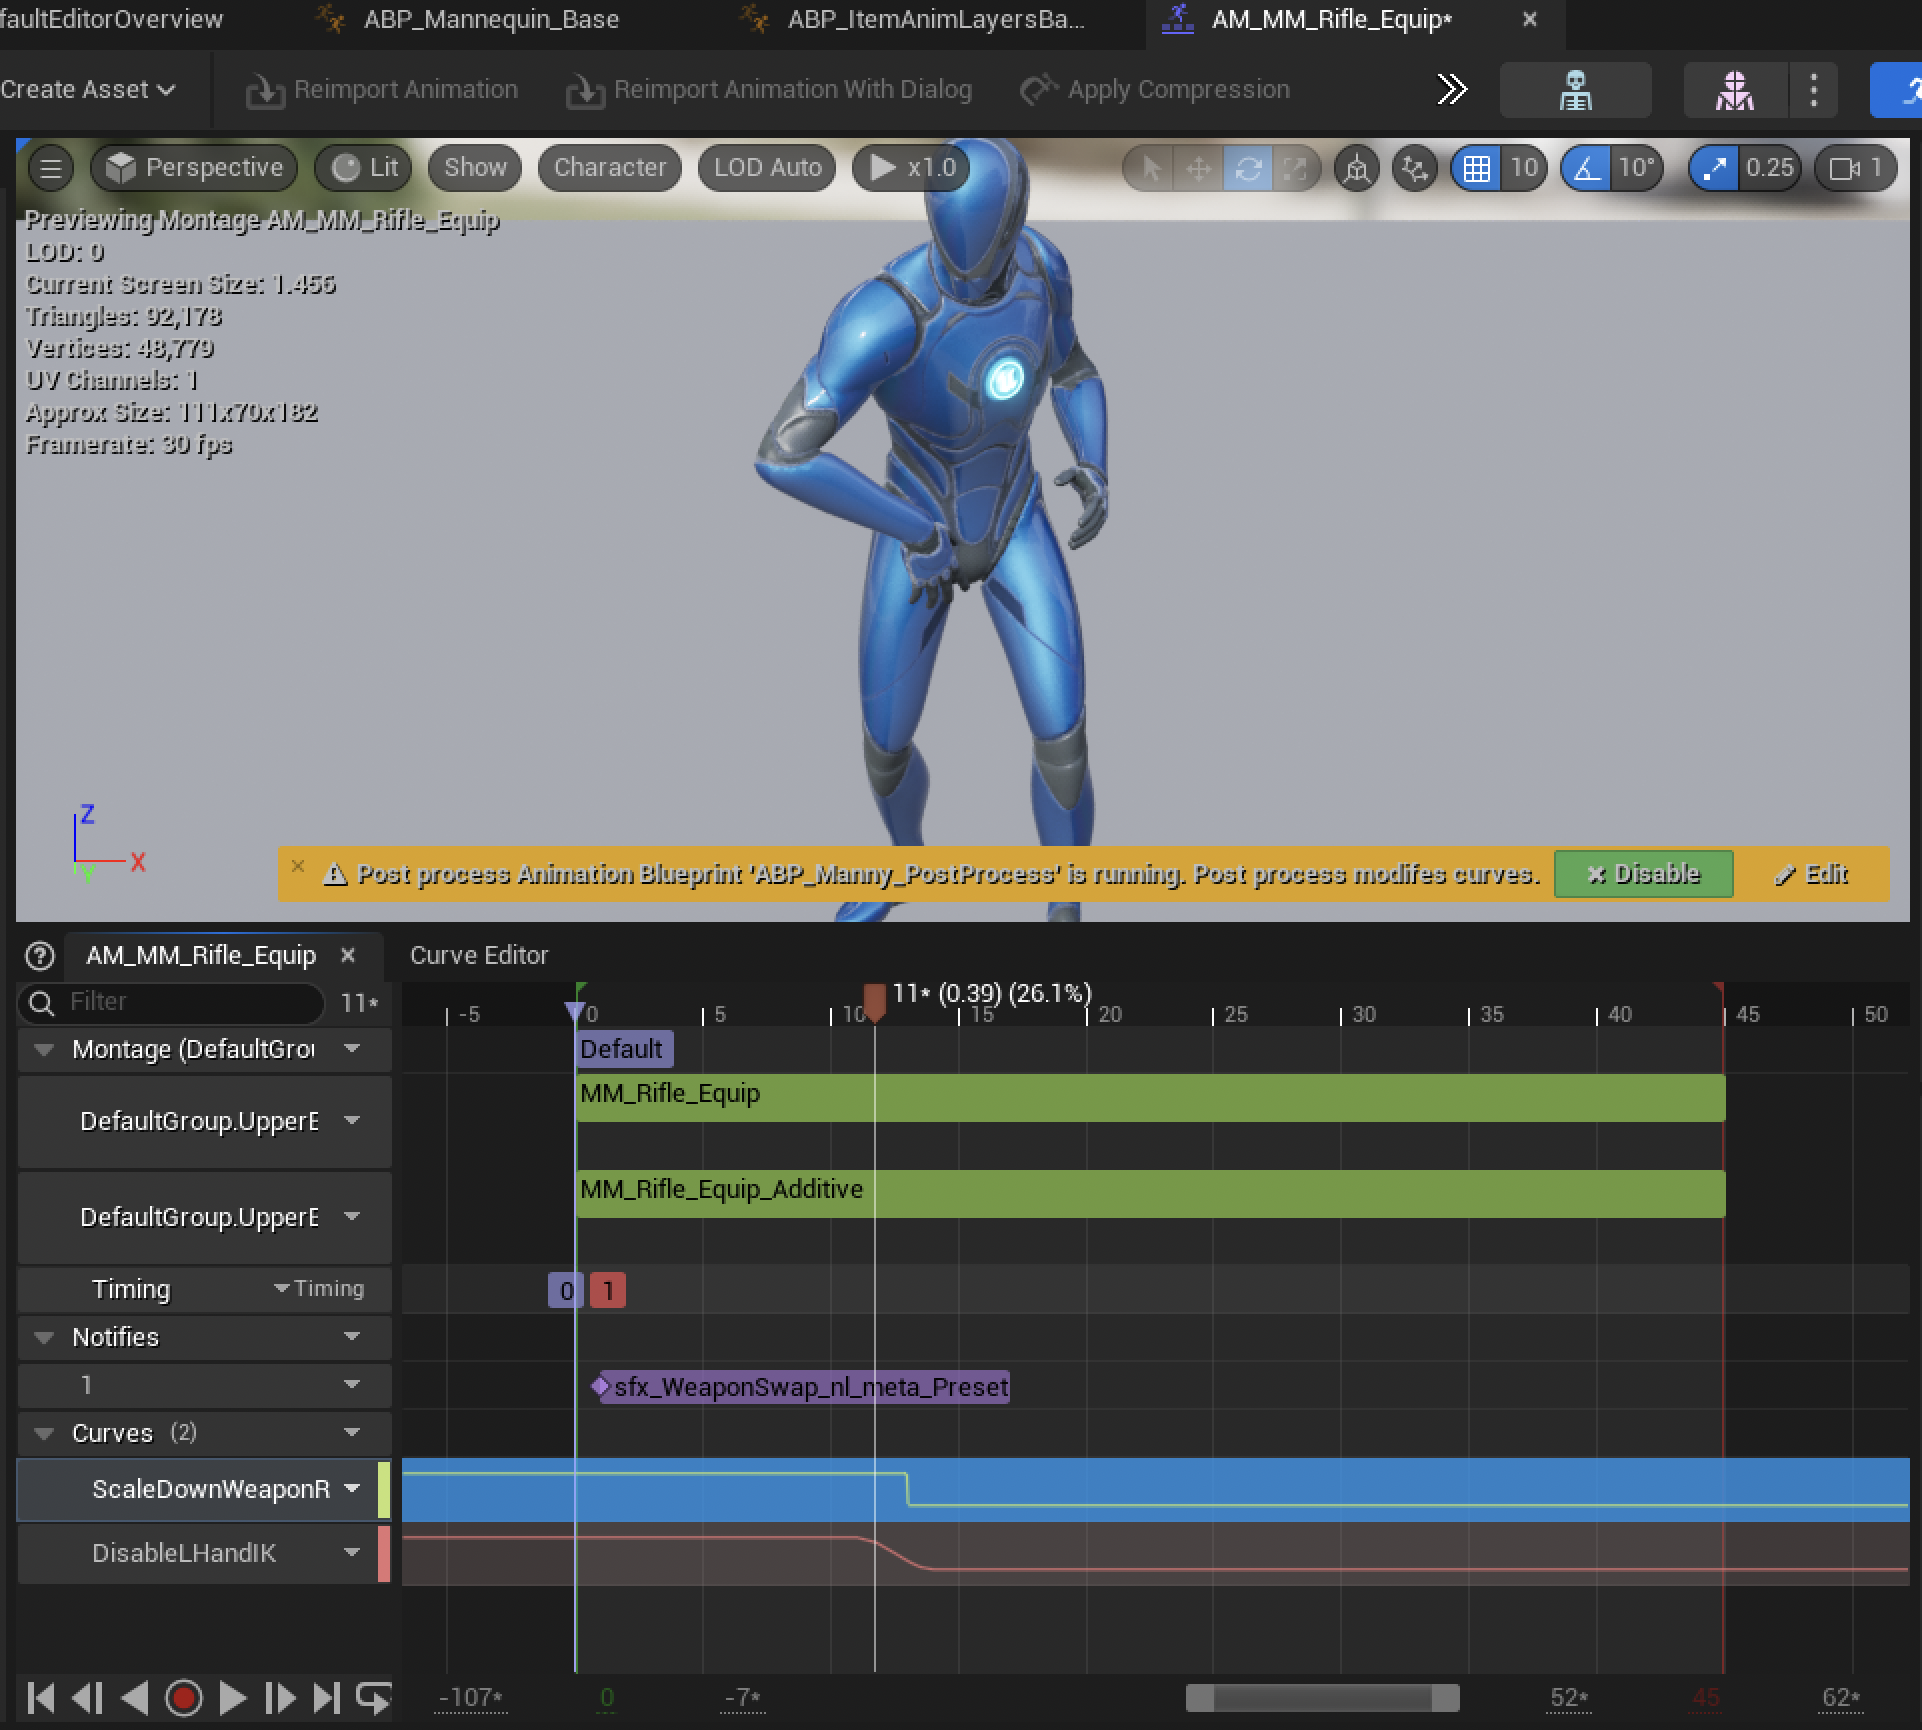Open the Create Asset dropdown
This screenshot has height=1730, width=1922.
click(x=88, y=90)
